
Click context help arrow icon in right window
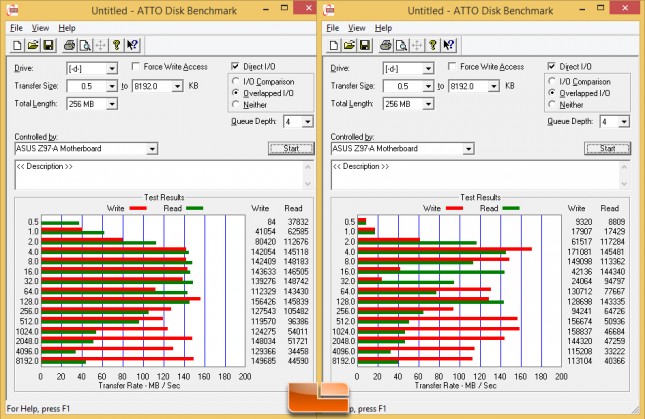[x=449, y=45]
